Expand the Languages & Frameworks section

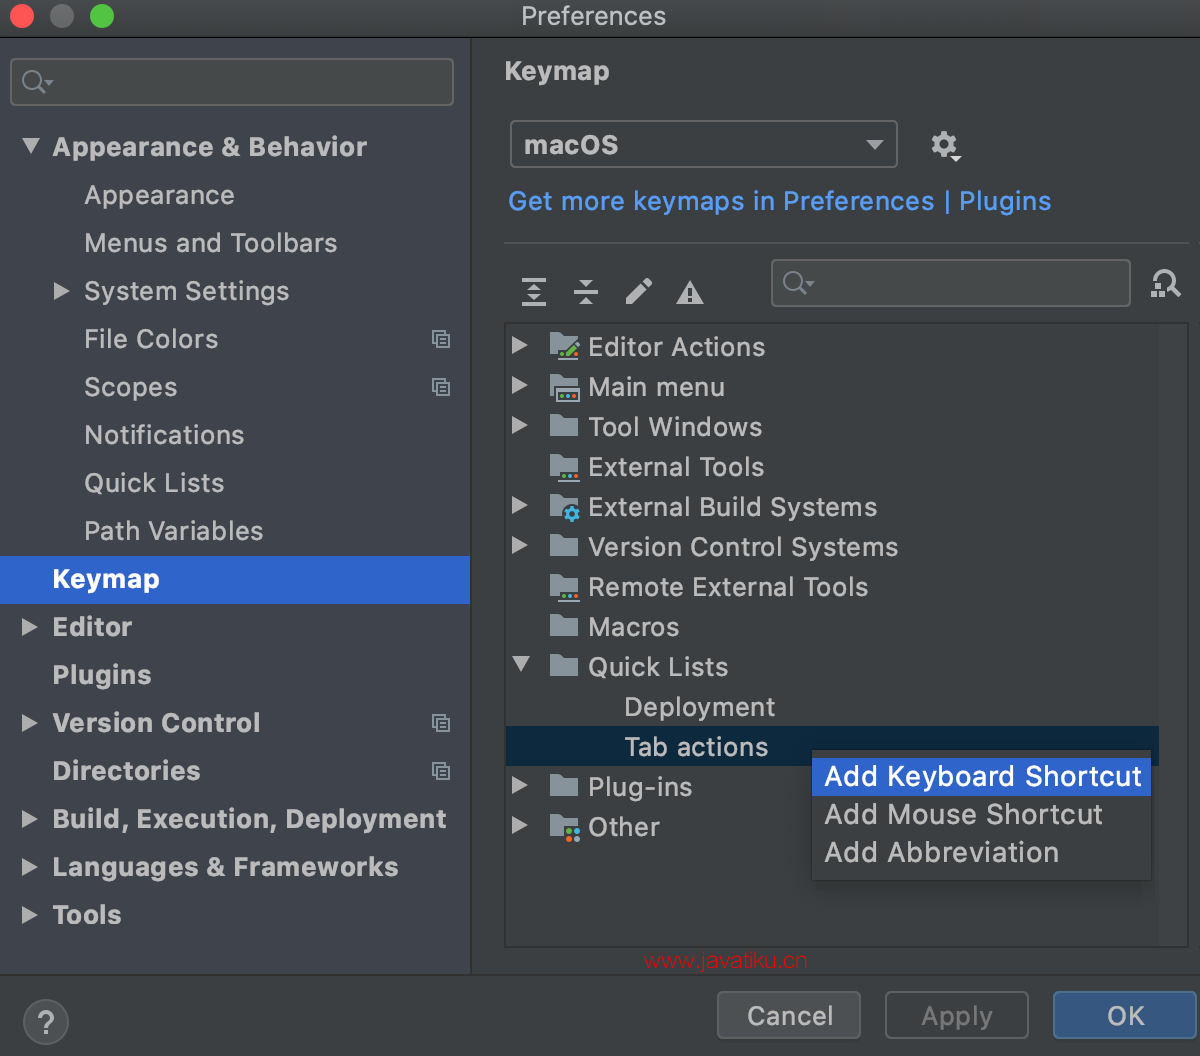31,867
